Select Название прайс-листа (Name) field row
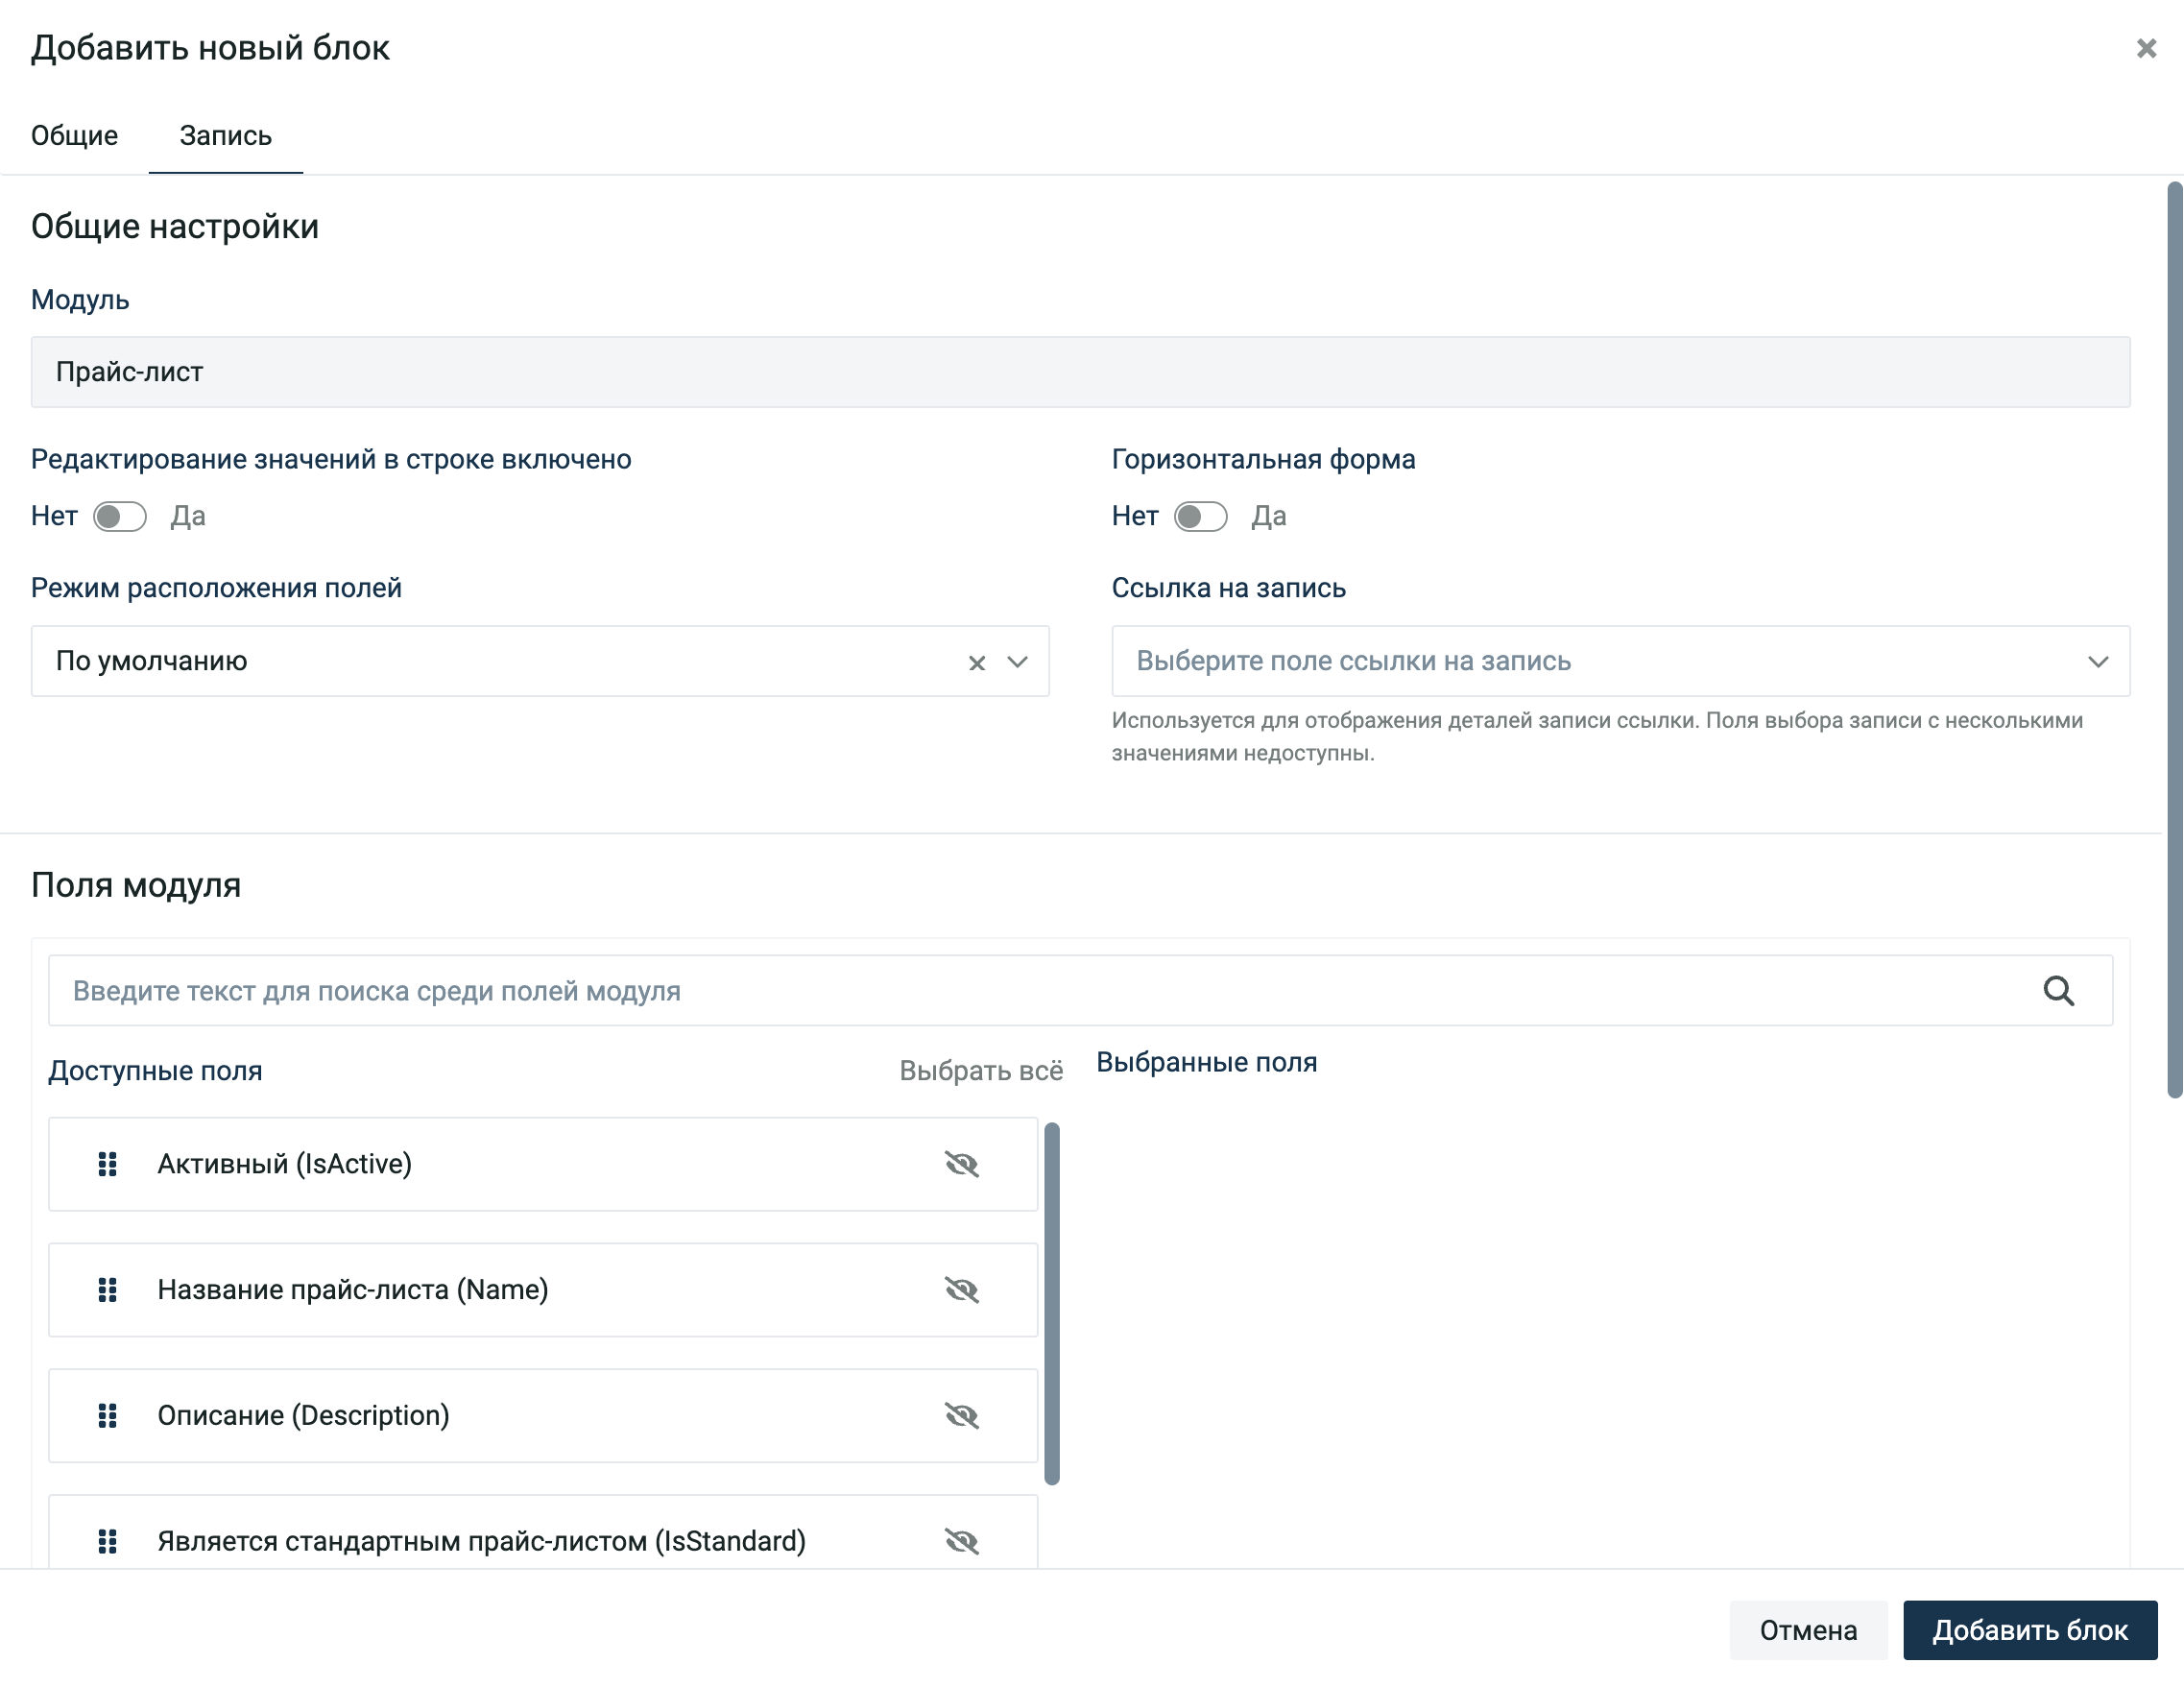 [543, 1290]
